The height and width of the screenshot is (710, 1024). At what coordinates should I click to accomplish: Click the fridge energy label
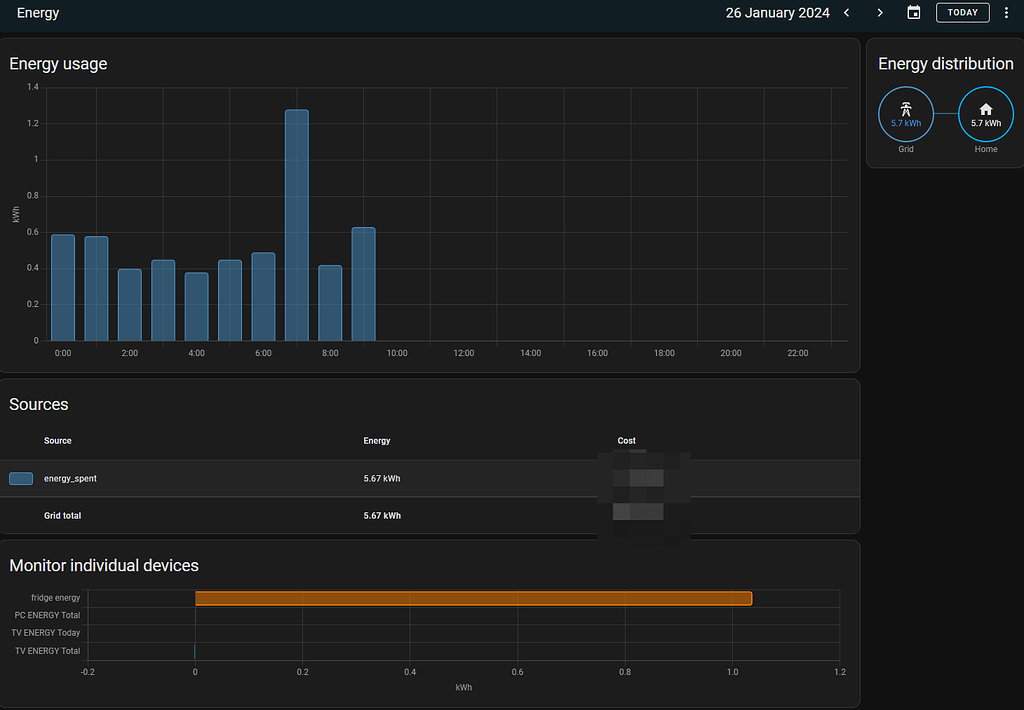[x=56, y=598]
